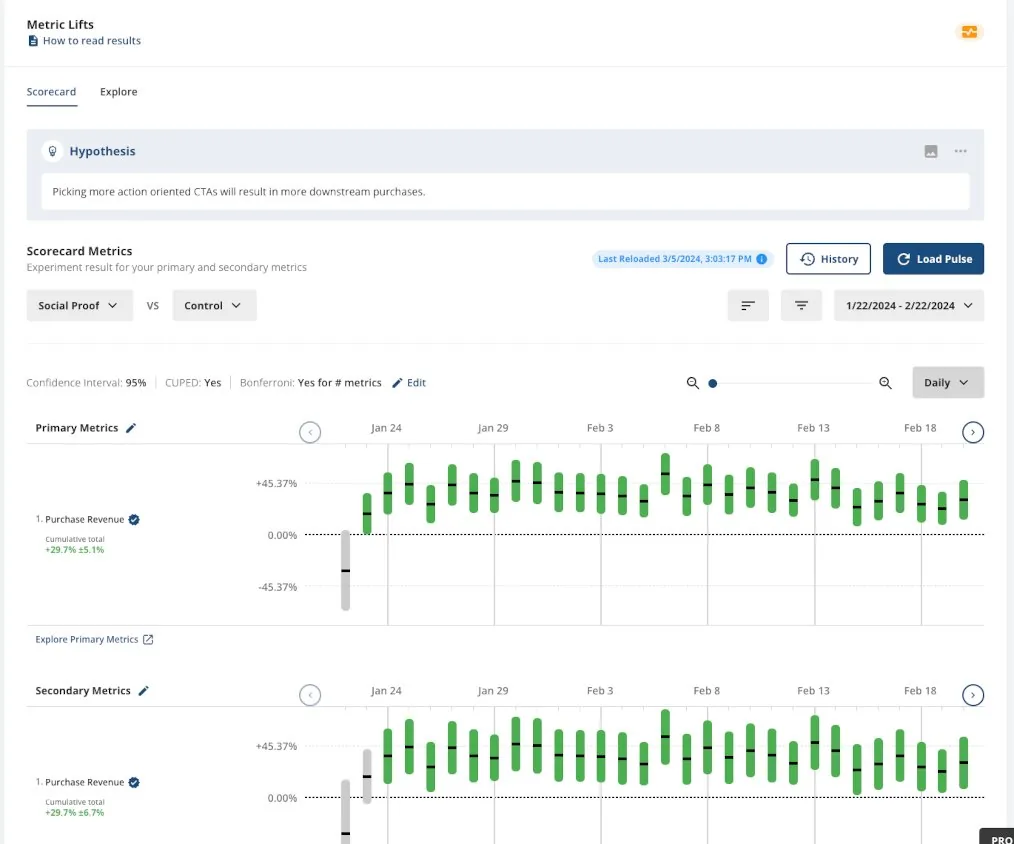Edit Primary Metrics with pencil icon
This screenshot has width=1014, height=844.
131,428
